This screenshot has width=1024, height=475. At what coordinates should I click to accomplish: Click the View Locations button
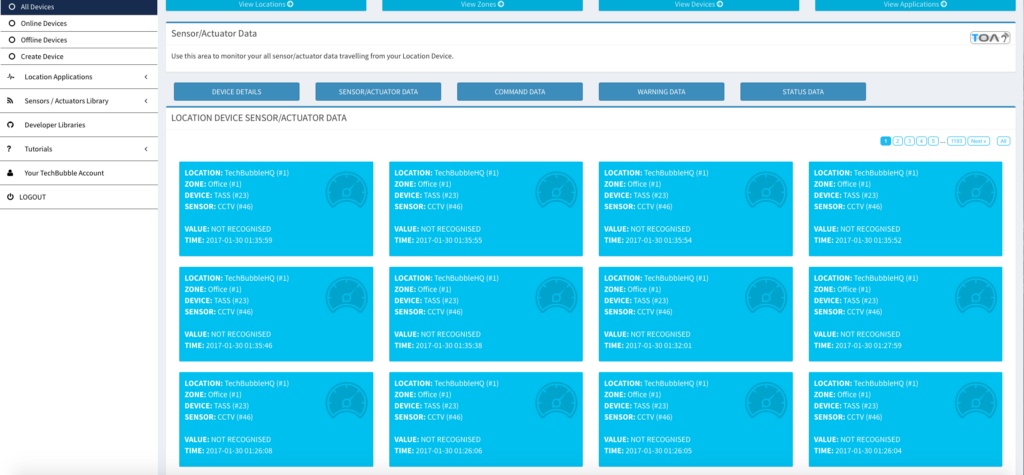266,5
